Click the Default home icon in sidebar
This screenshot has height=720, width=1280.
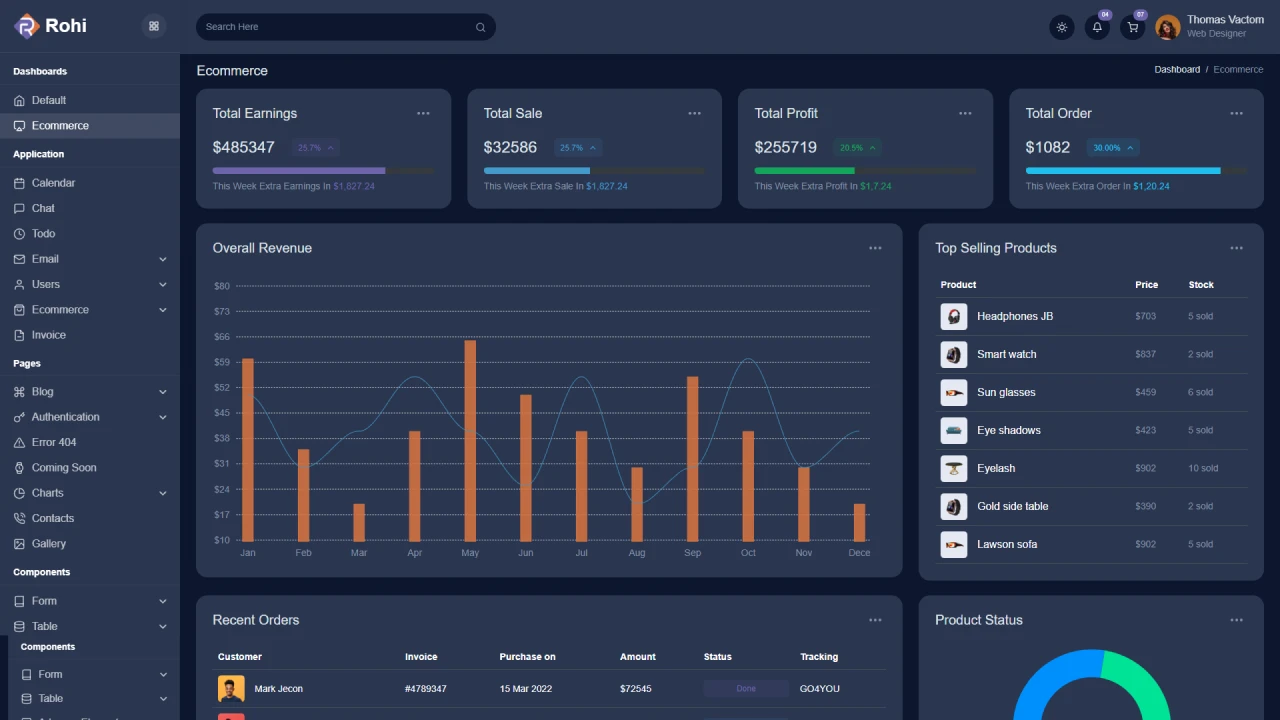[19, 100]
